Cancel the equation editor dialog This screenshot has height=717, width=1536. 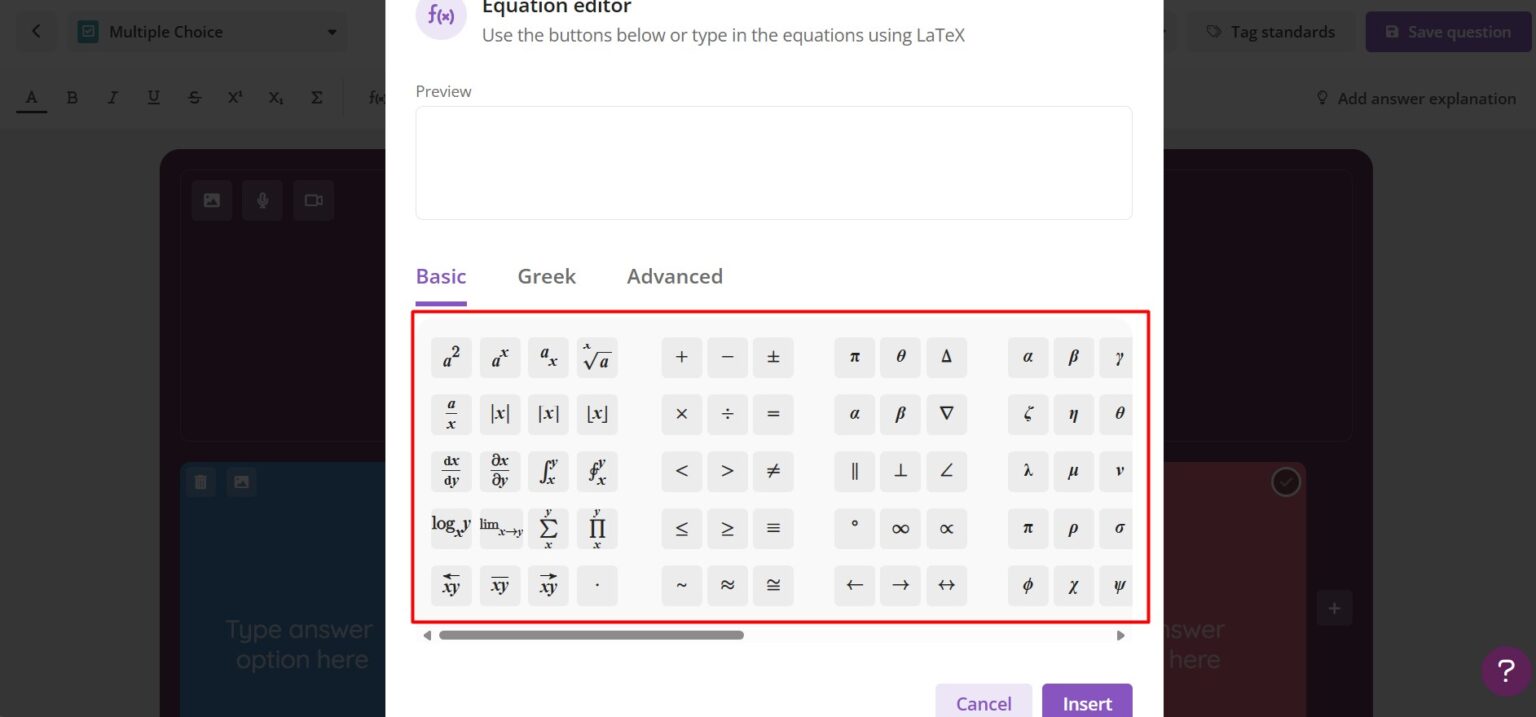click(983, 703)
